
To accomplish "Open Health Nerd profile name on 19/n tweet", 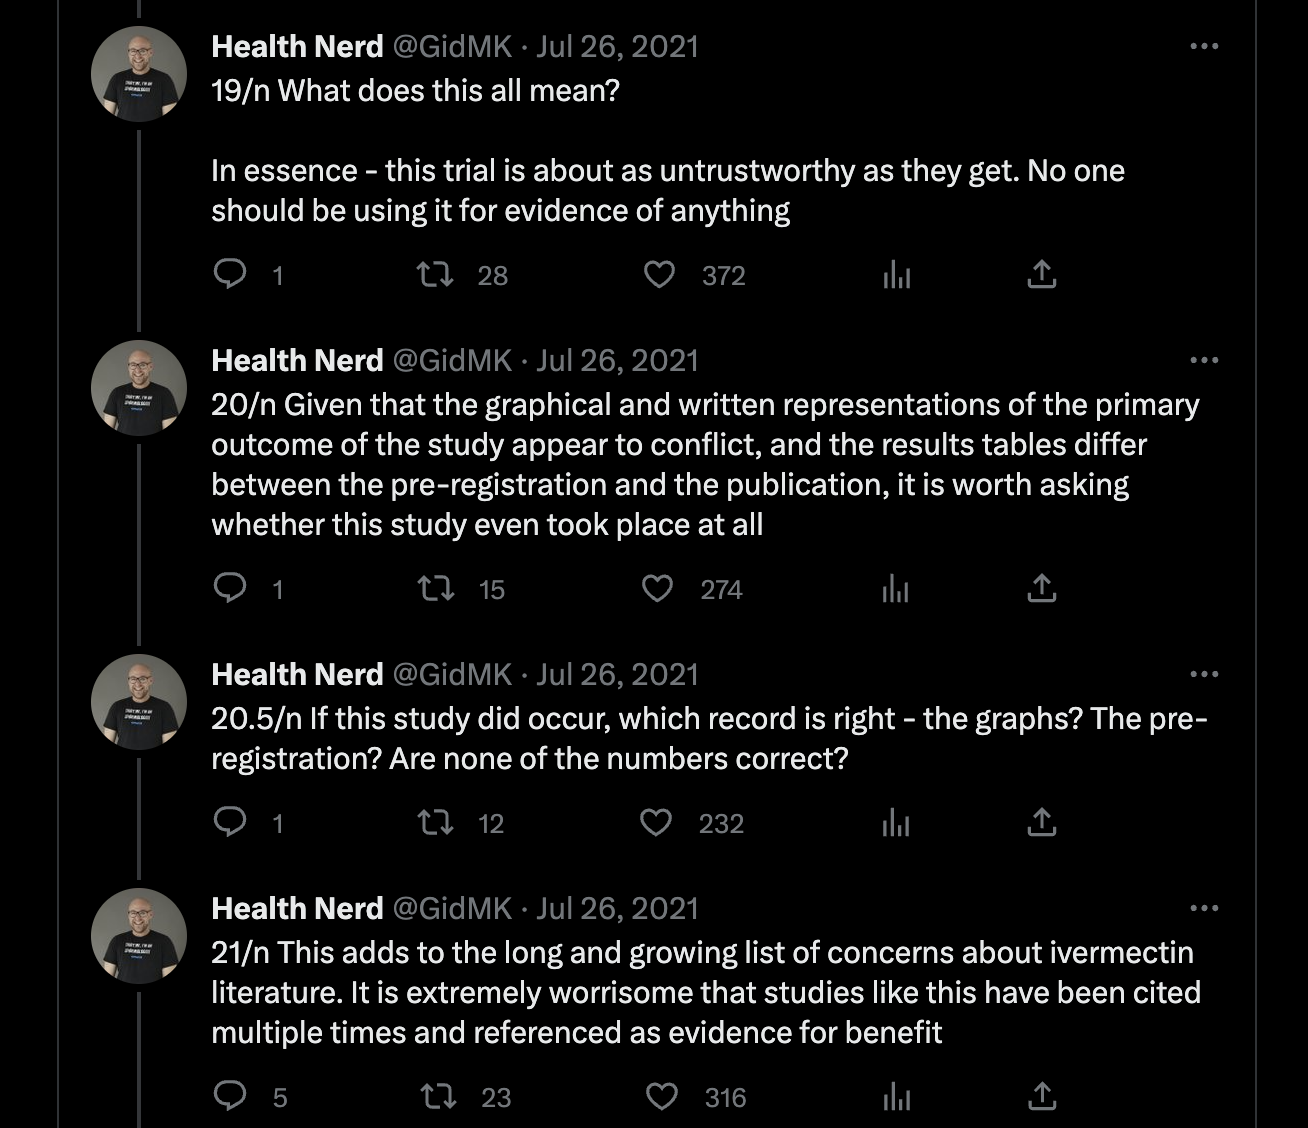I will [297, 46].
